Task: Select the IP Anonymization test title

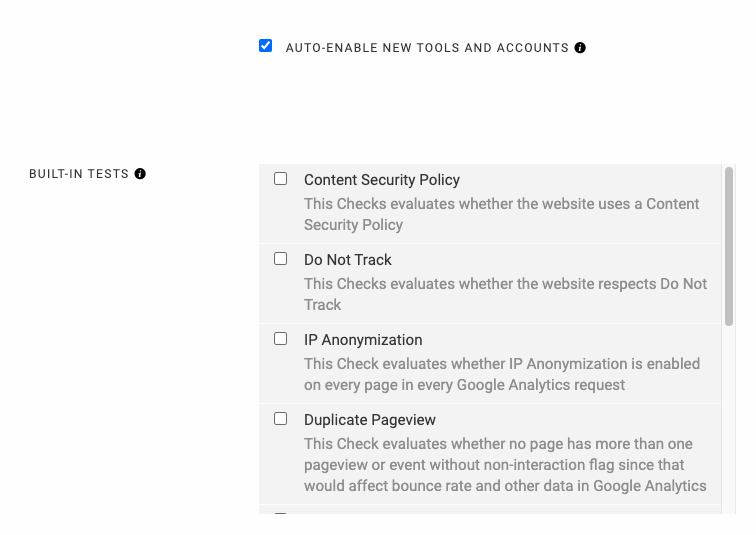Action: click(x=363, y=340)
